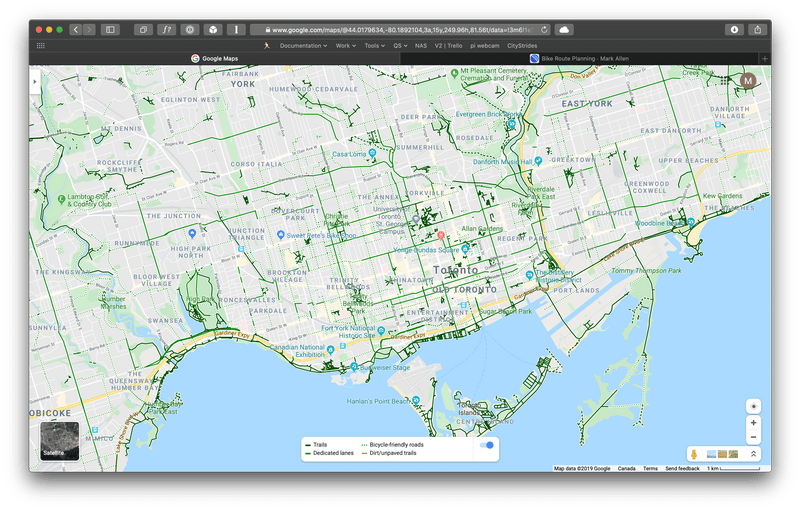Screen dimensions: 800x510
Task: Click the runner bookmark icon
Action: pos(266,45)
